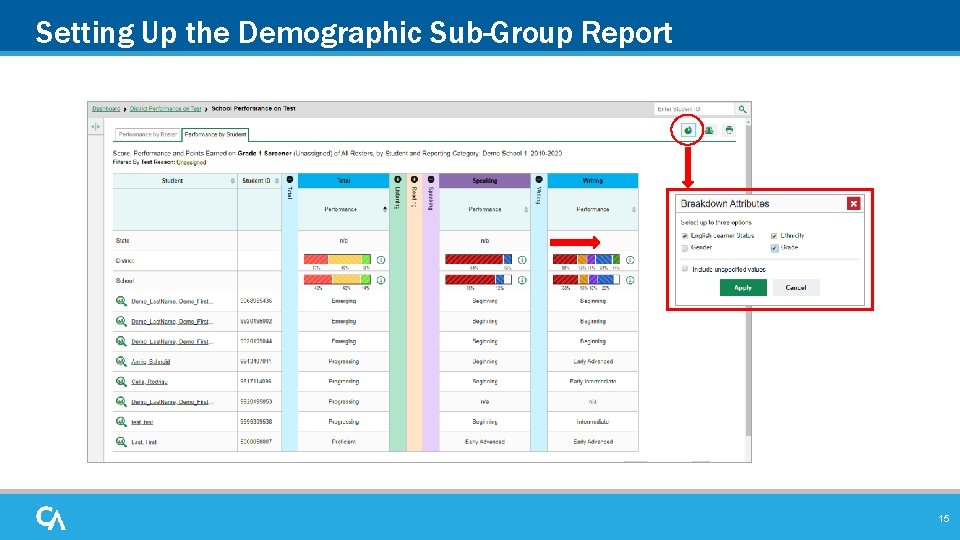Click District Total performance color bar
Image resolution: width=960 pixels, height=540 pixels.
coord(337,260)
